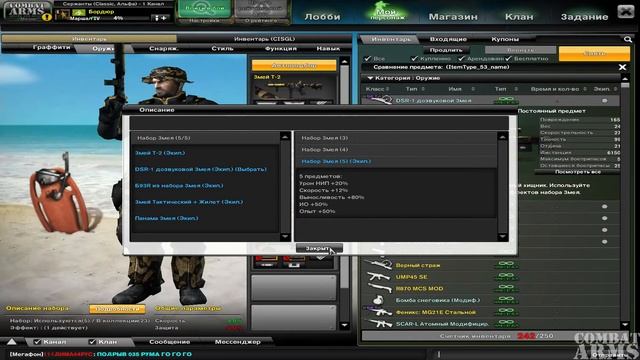Click the Закрыть button in the dialog
Screen dimensions: 640x360
[319, 248]
